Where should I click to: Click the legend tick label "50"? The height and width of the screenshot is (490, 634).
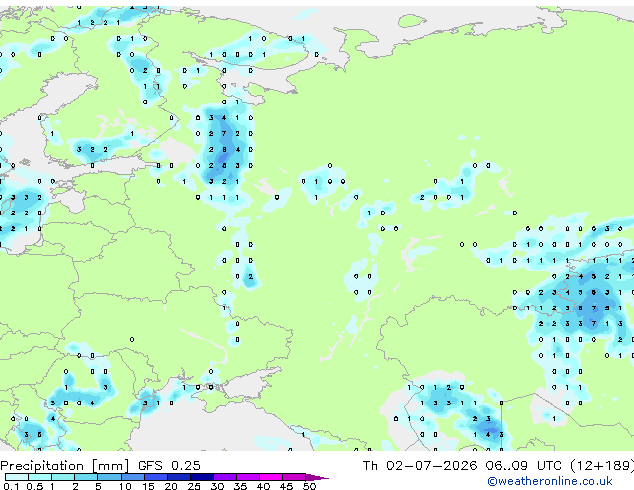(309, 486)
